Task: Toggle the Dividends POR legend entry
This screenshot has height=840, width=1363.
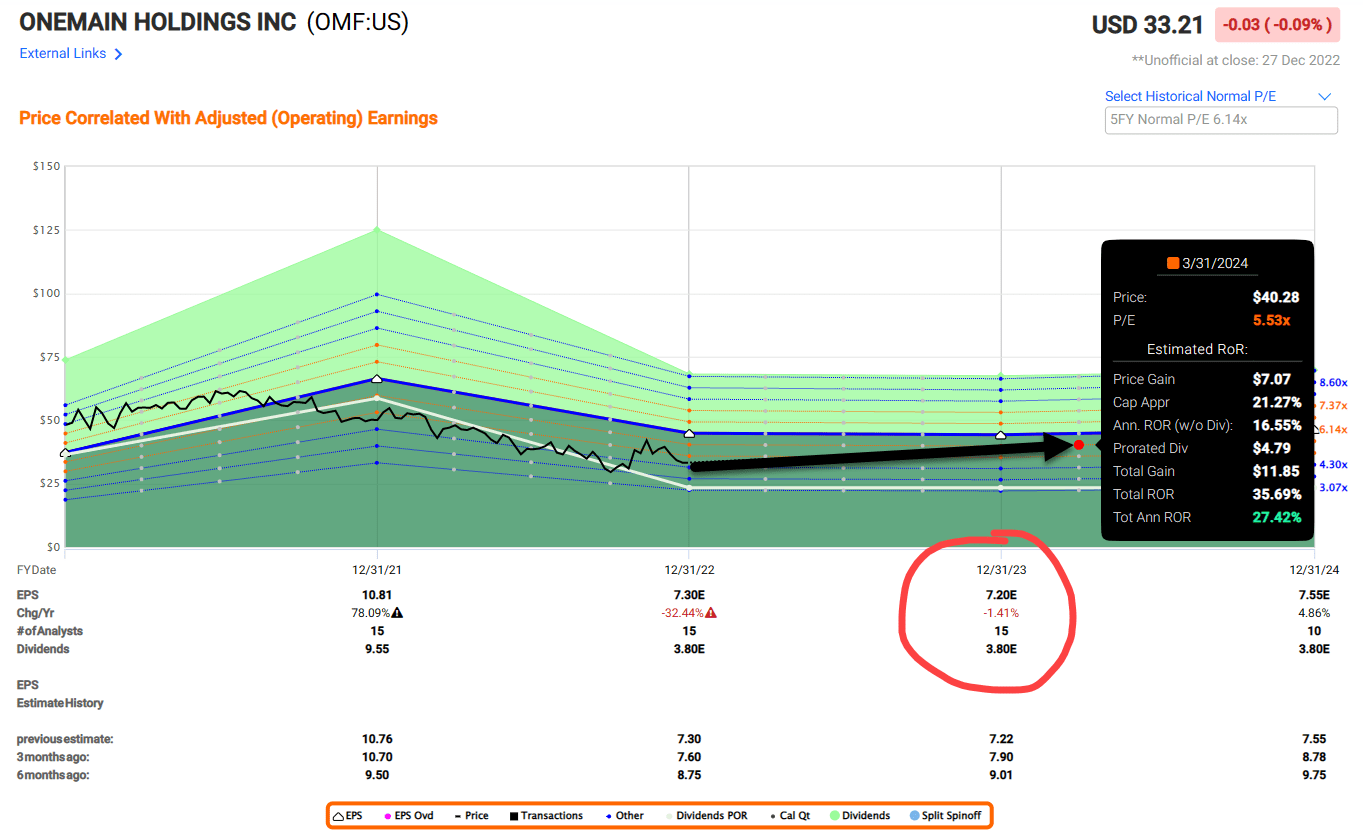Action: click(x=709, y=816)
